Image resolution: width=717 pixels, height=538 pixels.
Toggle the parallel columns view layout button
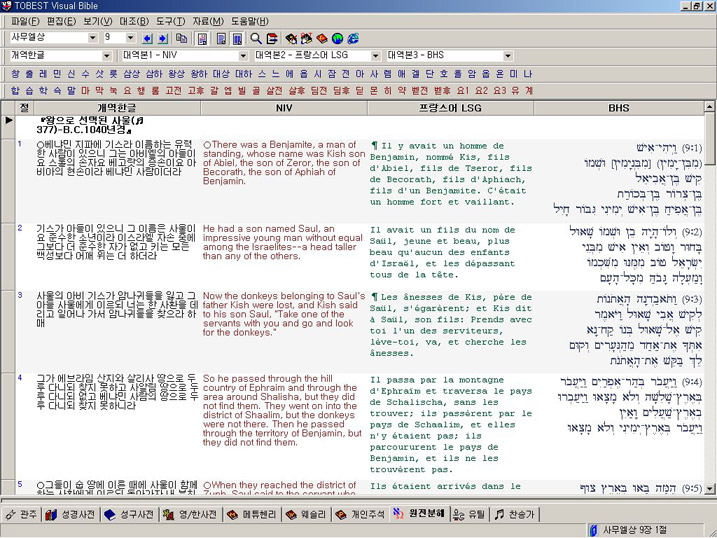(237, 39)
